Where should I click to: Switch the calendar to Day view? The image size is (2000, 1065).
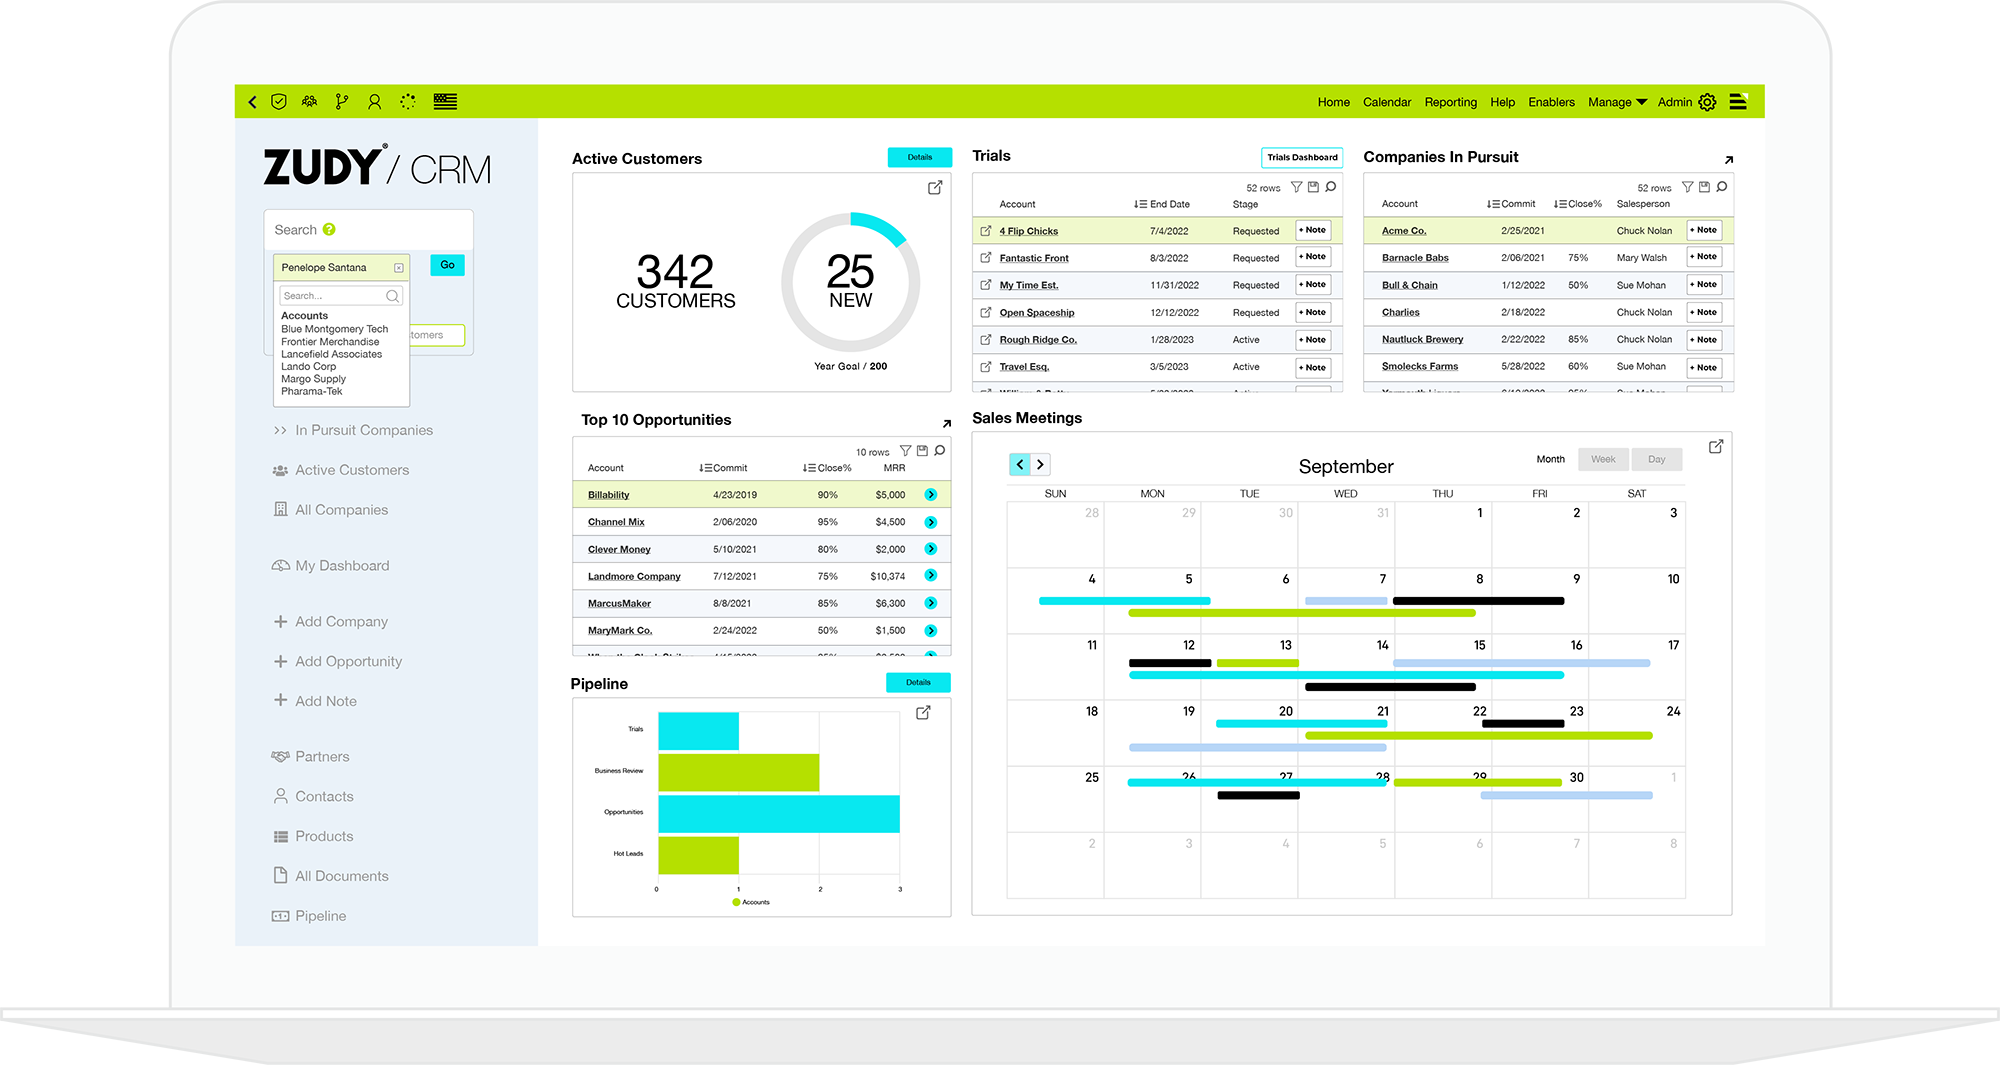1656,460
